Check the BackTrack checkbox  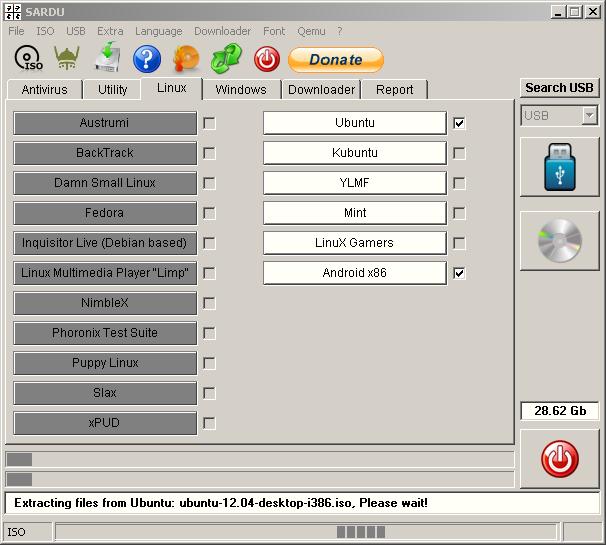209,153
